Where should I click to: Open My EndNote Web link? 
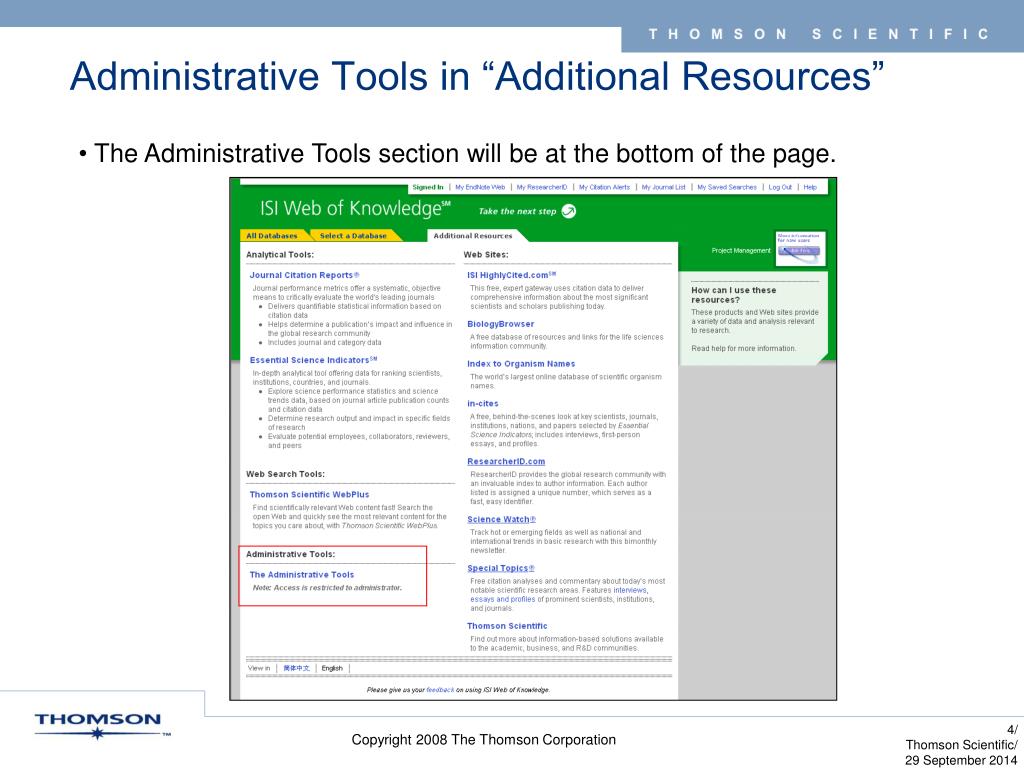click(480, 187)
